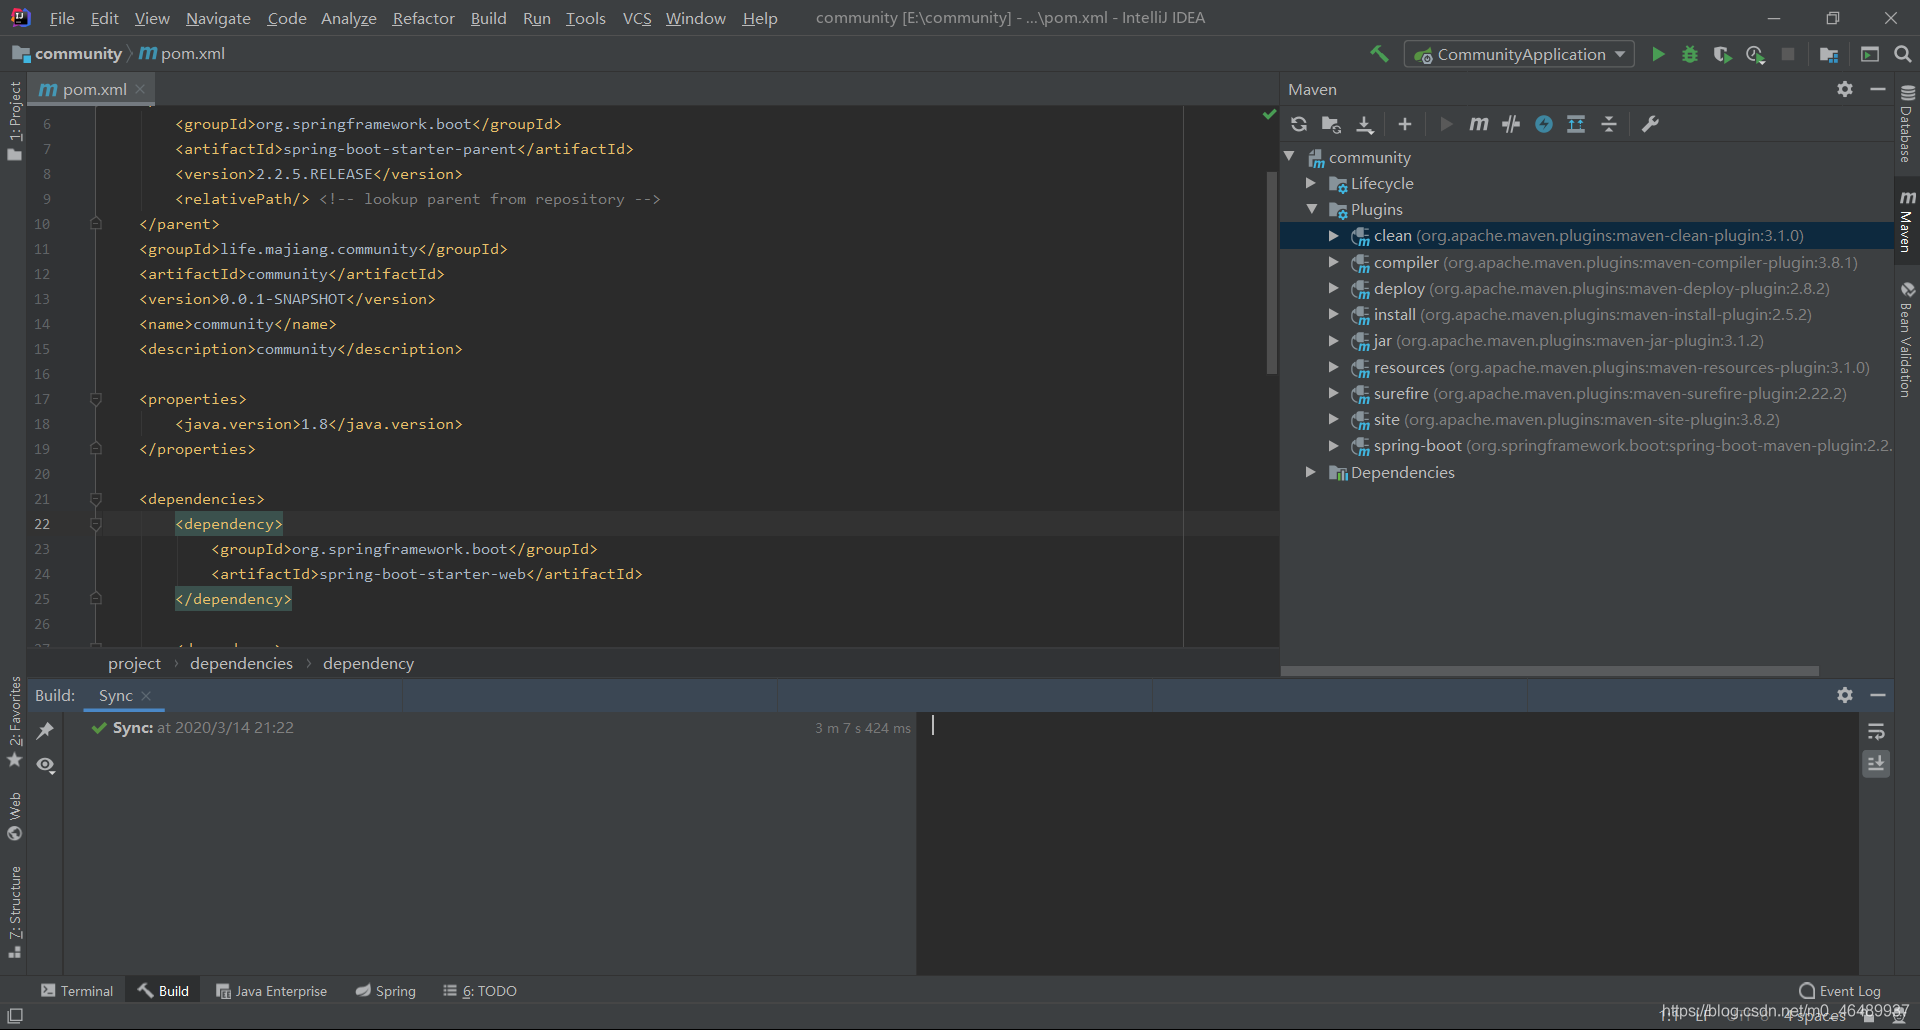Toggle tool window quick access icon

click(15, 1016)
